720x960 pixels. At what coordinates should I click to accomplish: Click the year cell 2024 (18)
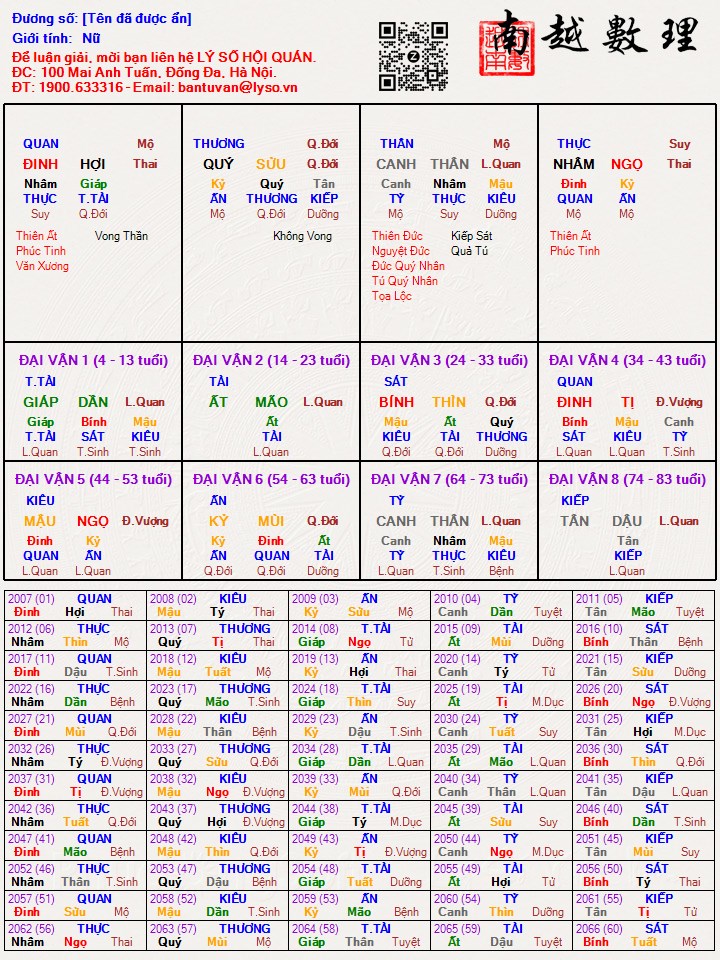click(359, 696)
